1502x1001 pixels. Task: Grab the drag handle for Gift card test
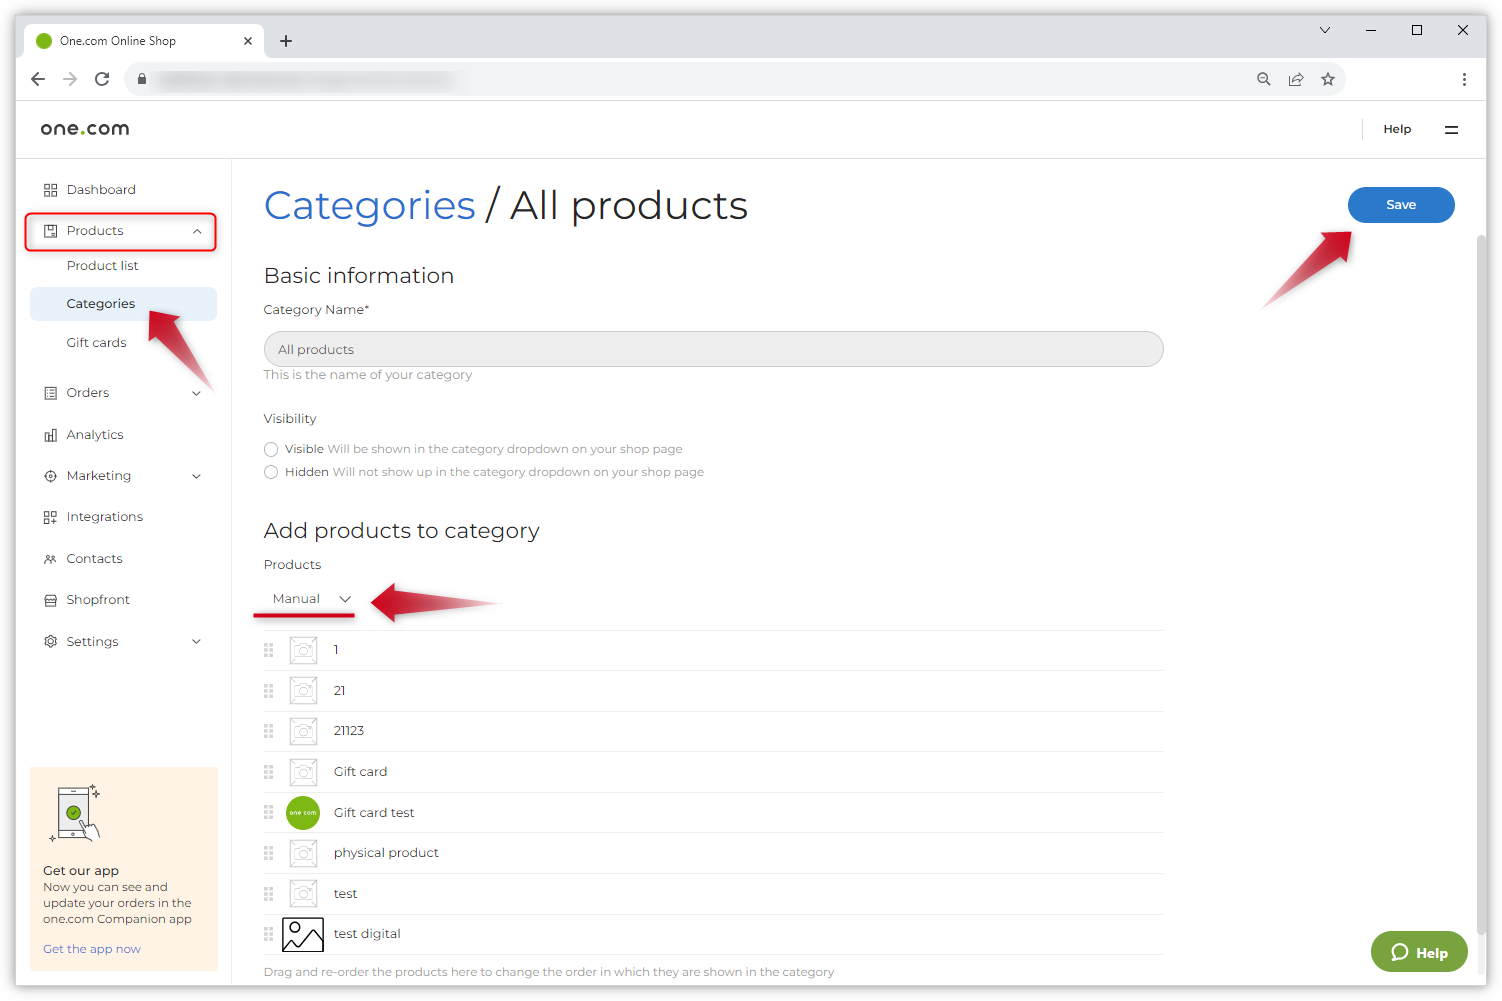(x=268, y=812)
